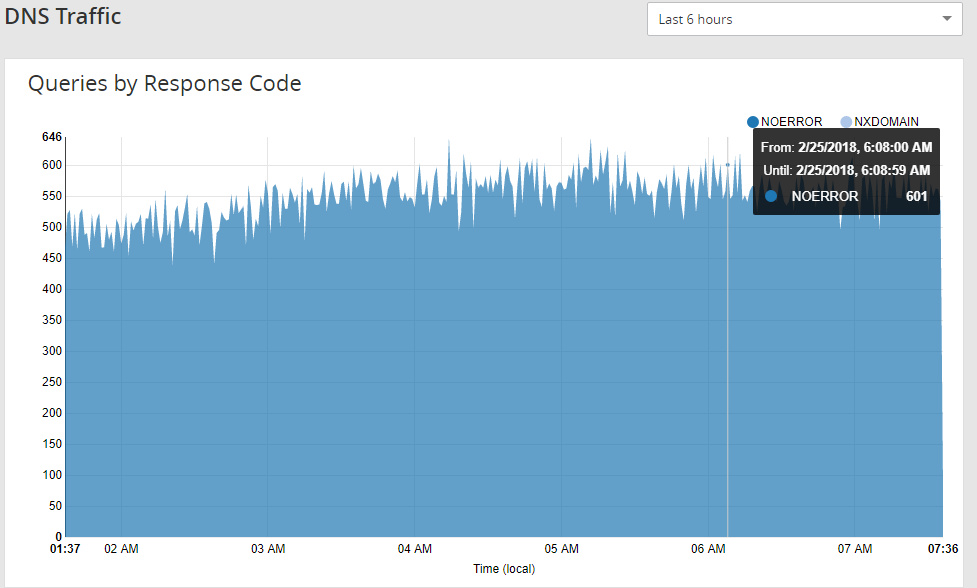The height and width of the screenshot is (588, 977).
Task: Click the "03 AM" x-axis tick label
Action: point(268,549)
